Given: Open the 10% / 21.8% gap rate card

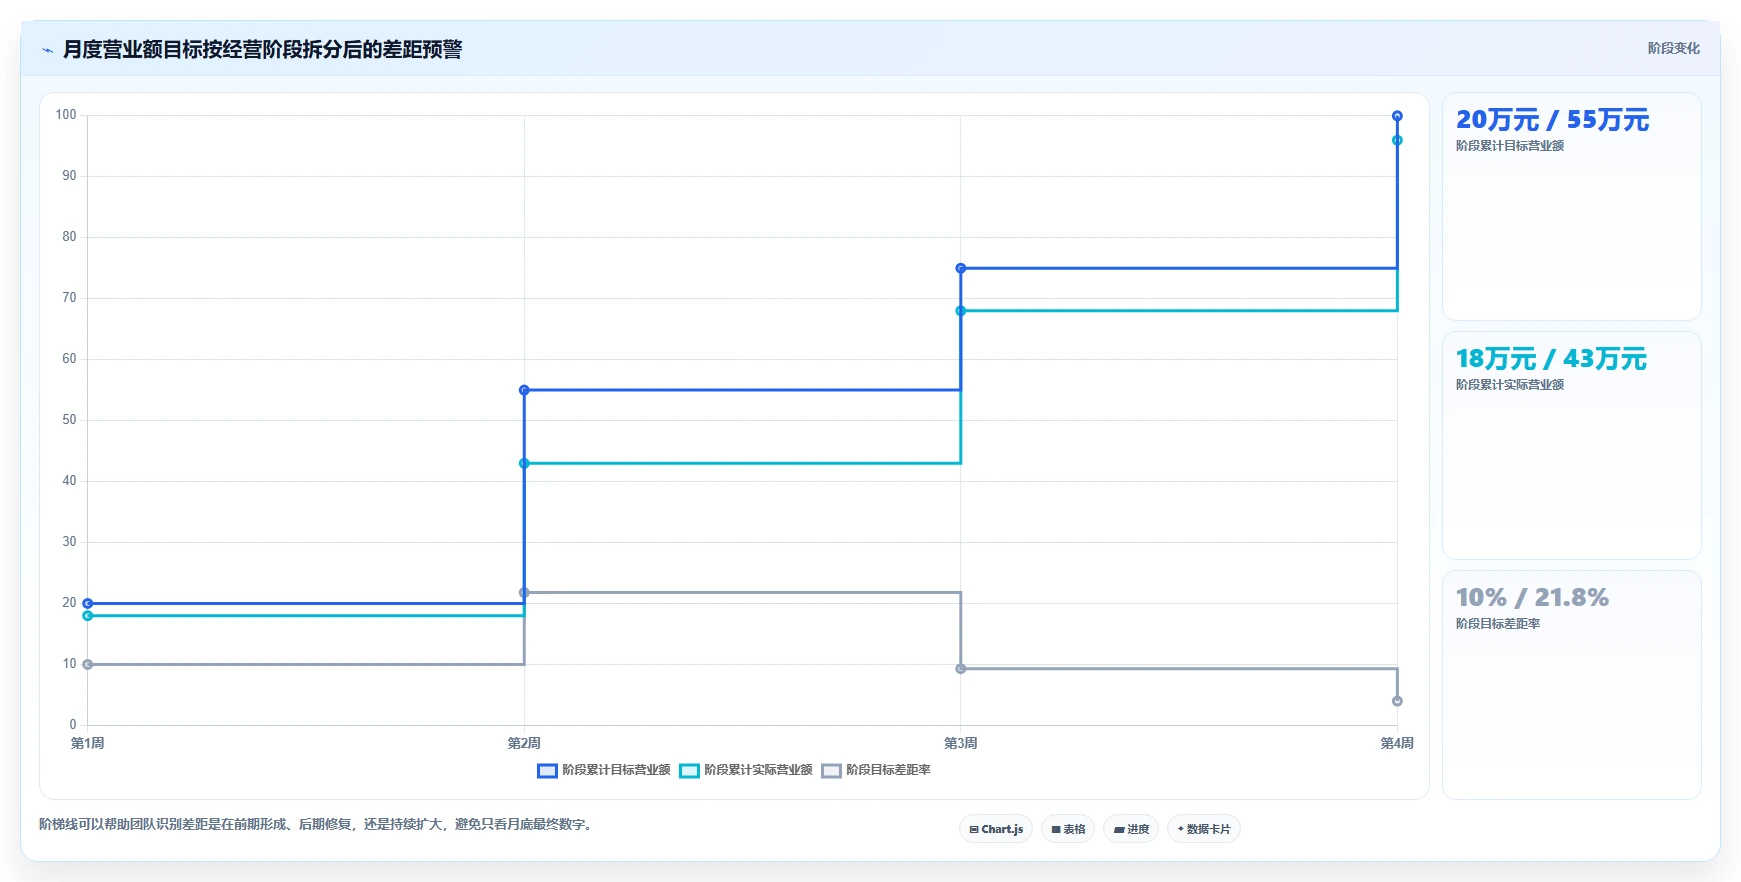Looking at the screenshot, I should (x=1571, y=684).
